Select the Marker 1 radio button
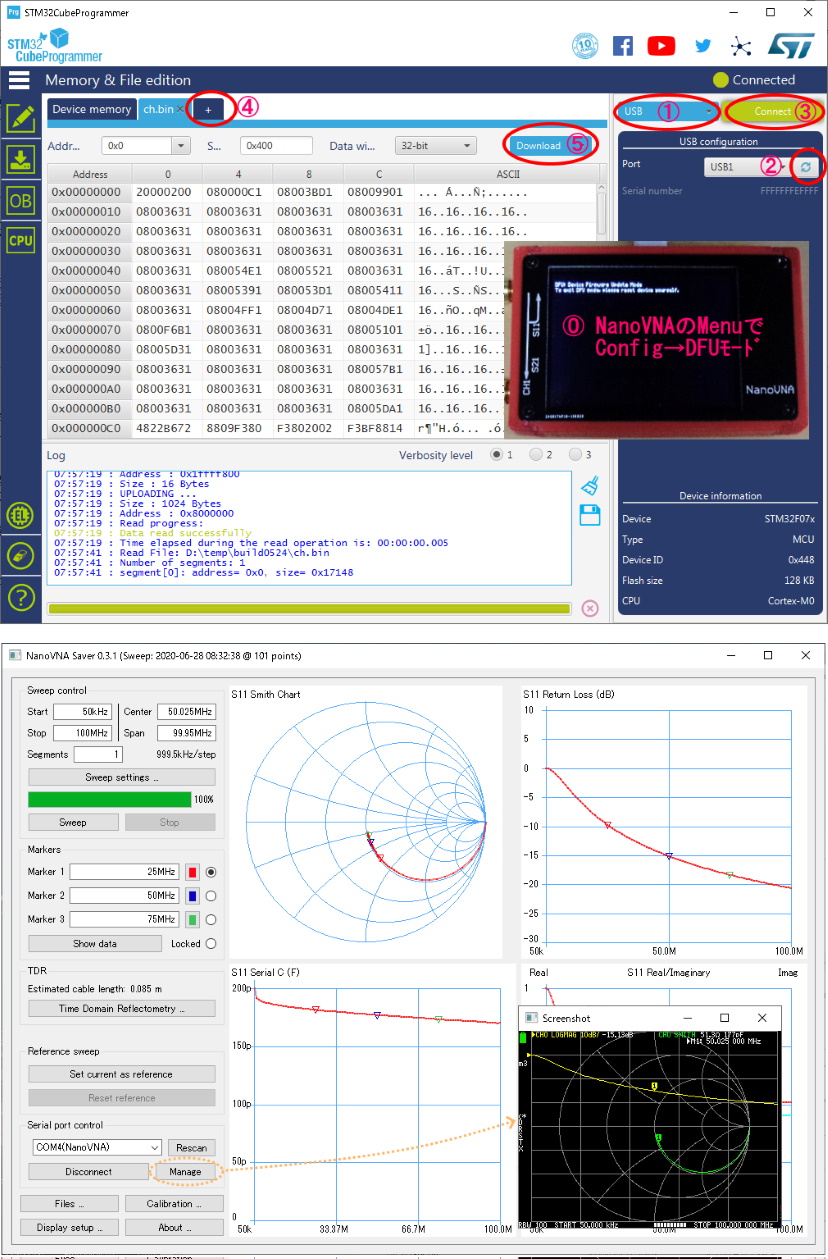 [x=210, y=872]
